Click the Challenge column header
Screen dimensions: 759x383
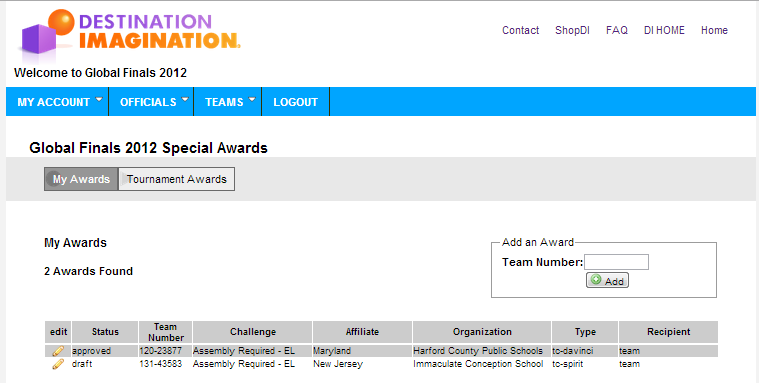tap(253, 332)
